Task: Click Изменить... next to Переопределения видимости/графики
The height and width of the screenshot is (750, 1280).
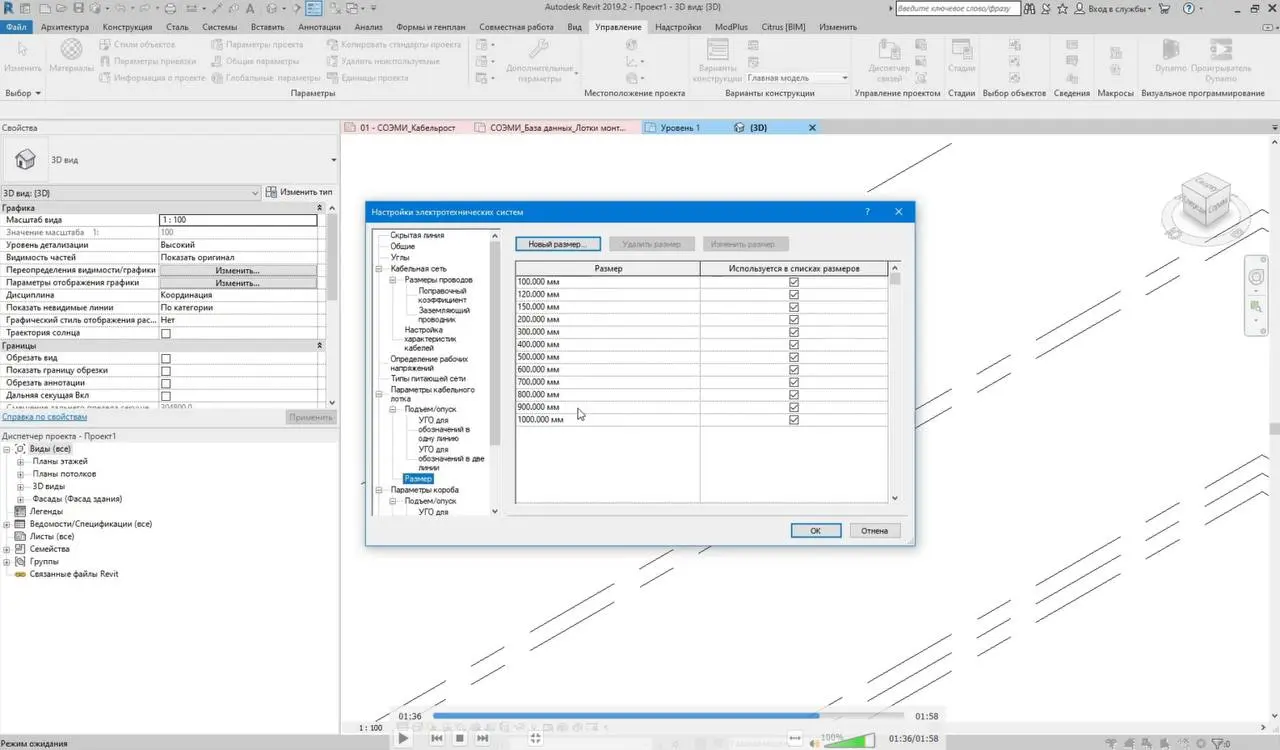Action: click(238, 271)
